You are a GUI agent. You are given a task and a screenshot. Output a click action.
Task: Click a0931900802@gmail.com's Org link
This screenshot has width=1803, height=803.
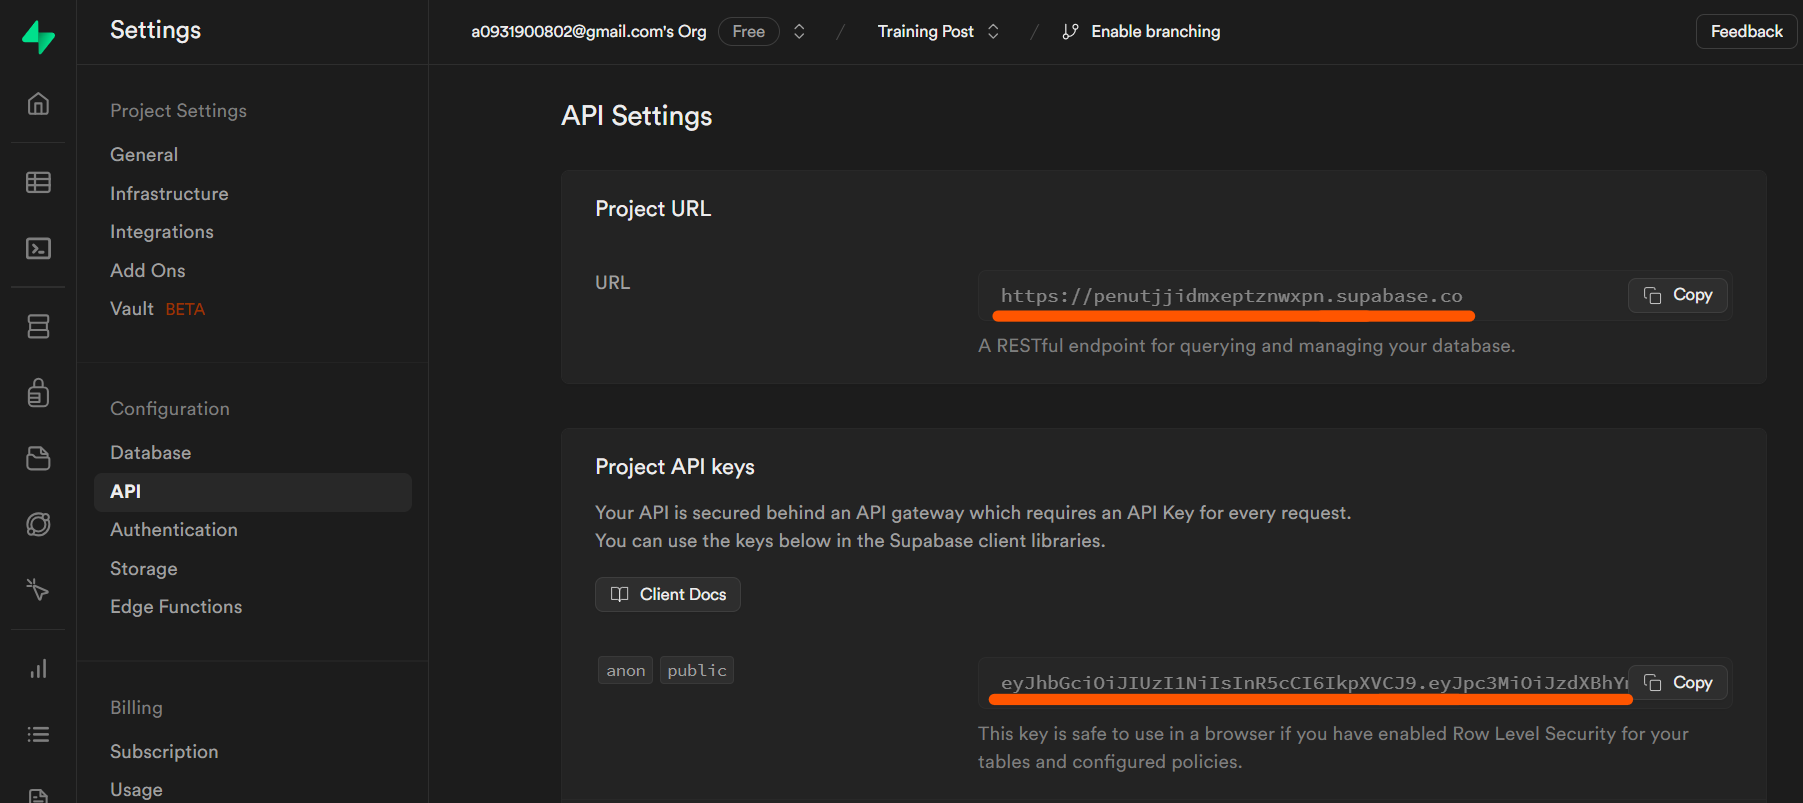tap(589, 31)
